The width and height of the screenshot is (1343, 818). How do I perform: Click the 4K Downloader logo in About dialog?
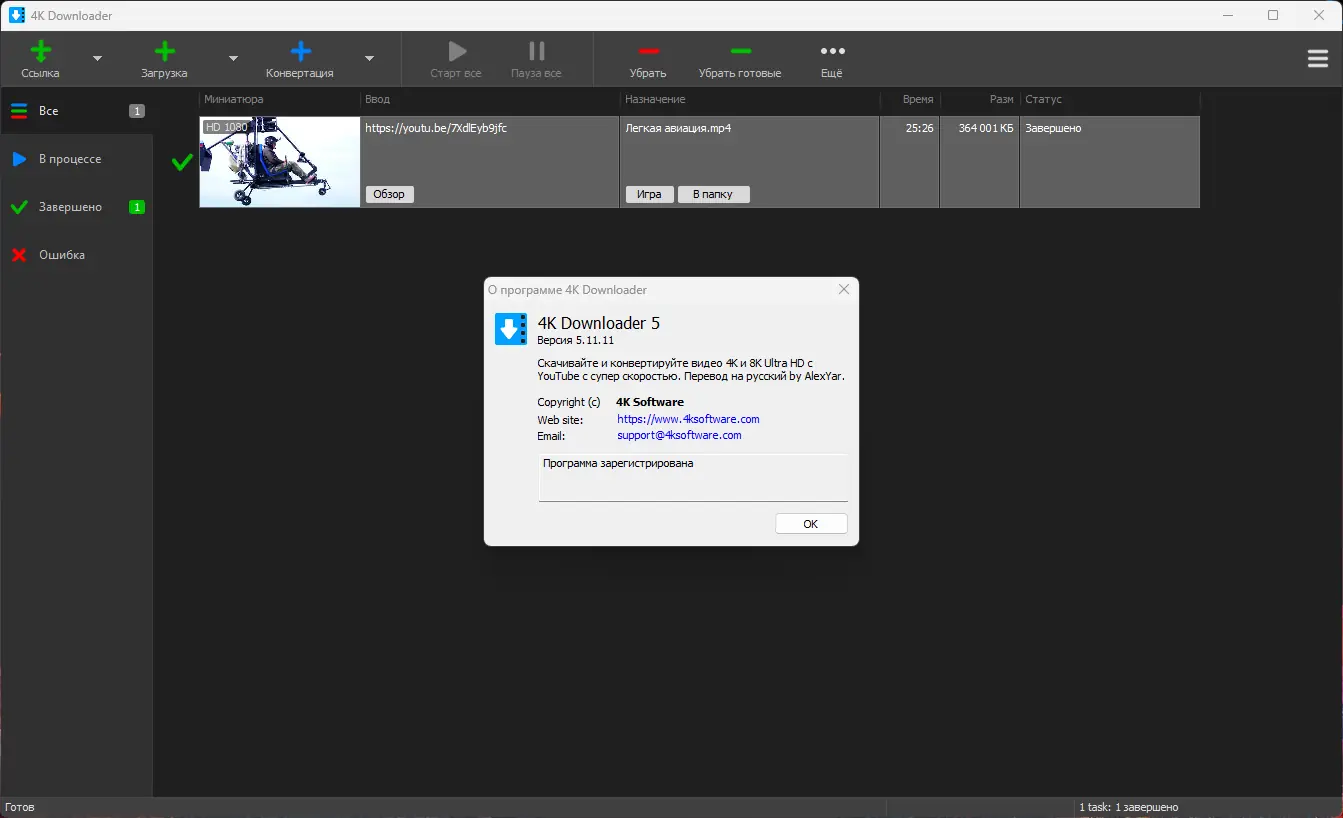point(511,329)
